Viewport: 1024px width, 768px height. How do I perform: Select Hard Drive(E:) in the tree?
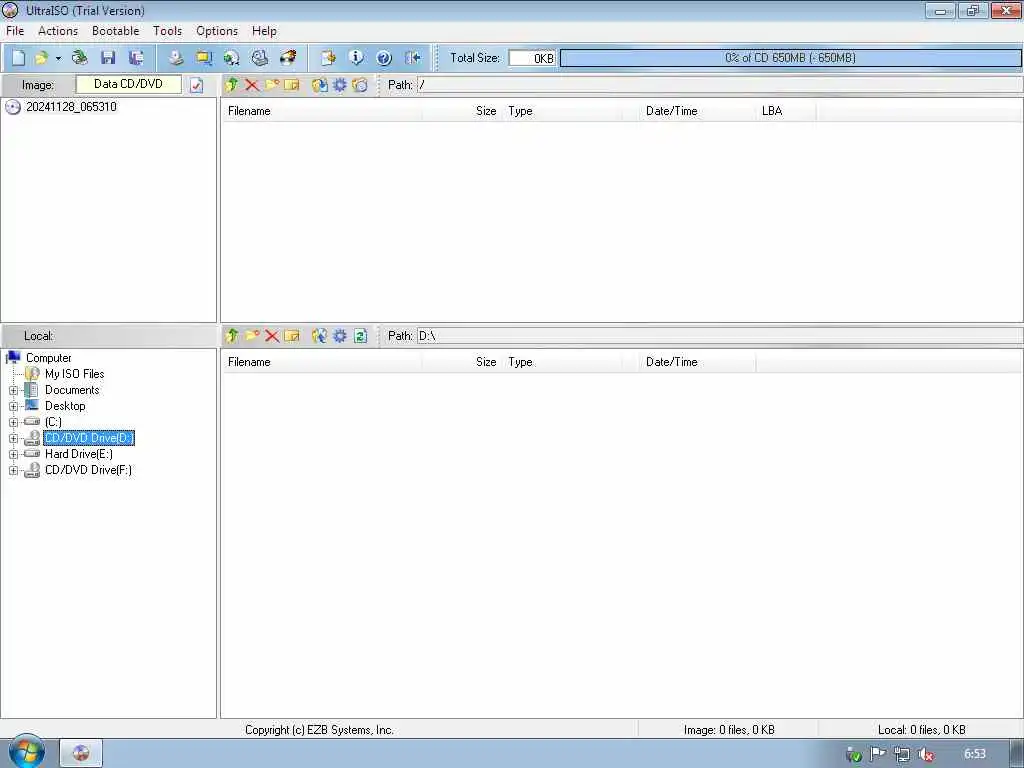tap(78, 454)
